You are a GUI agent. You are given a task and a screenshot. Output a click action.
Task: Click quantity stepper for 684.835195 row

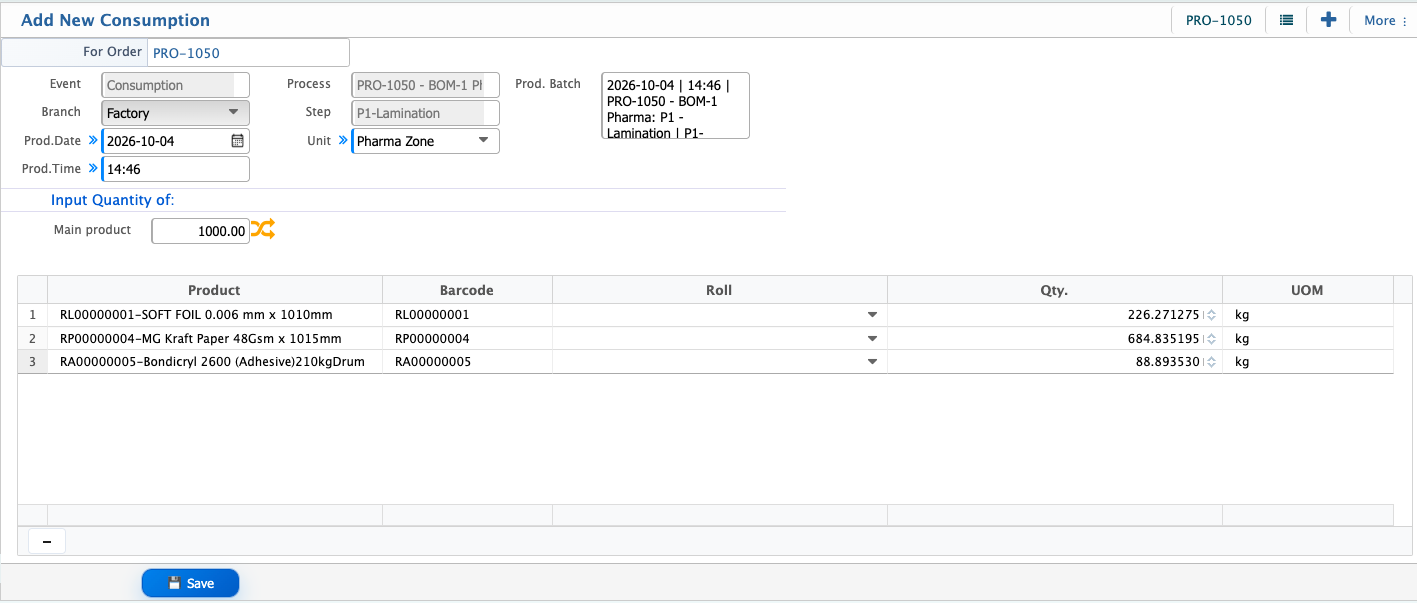click(1211, 338)
